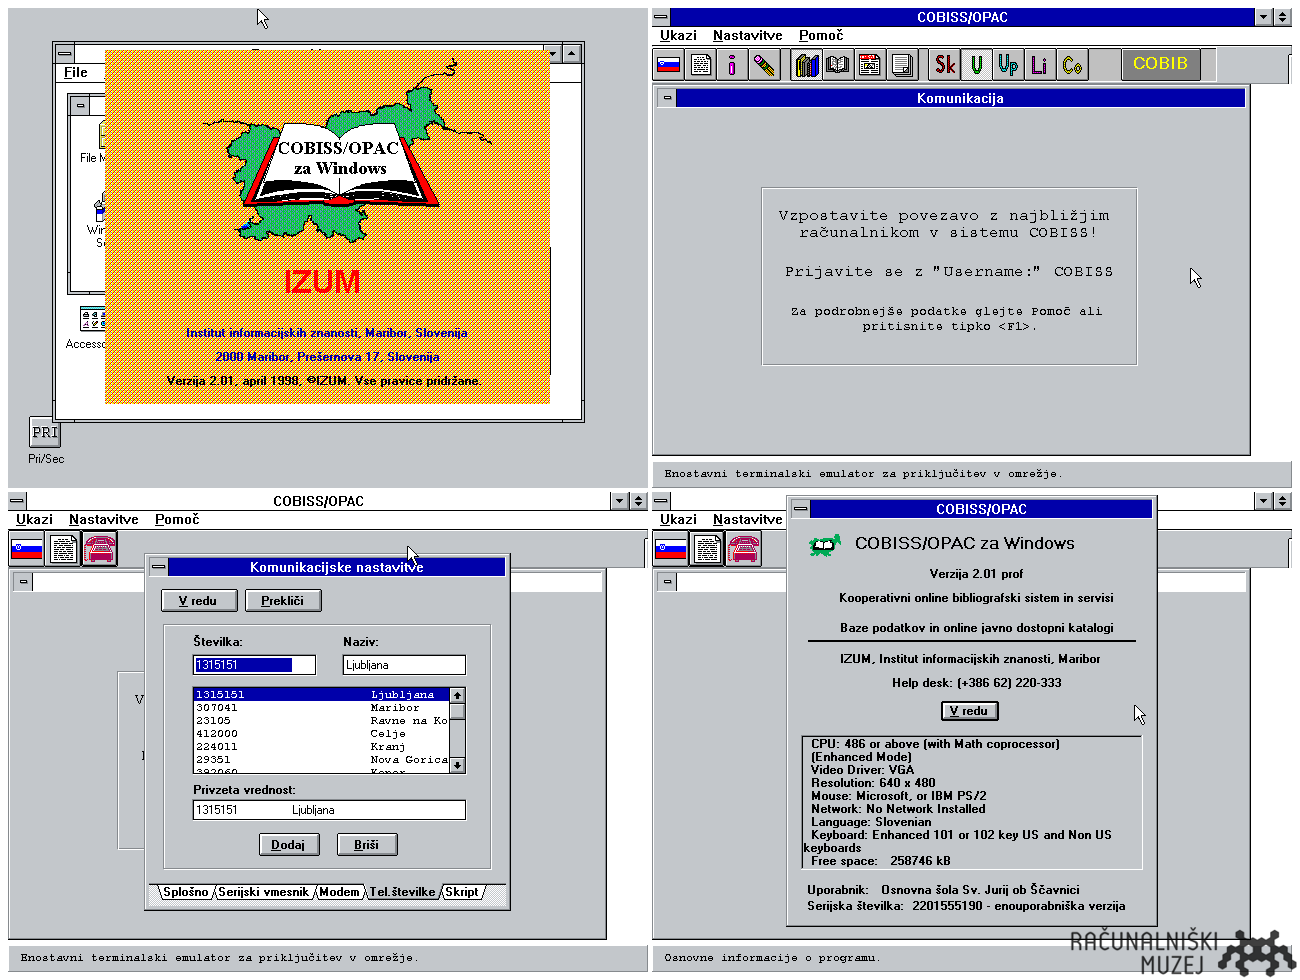1300x980 pixels.
Task: Click the yellow COBIB button
Action: pos(1160,64)
